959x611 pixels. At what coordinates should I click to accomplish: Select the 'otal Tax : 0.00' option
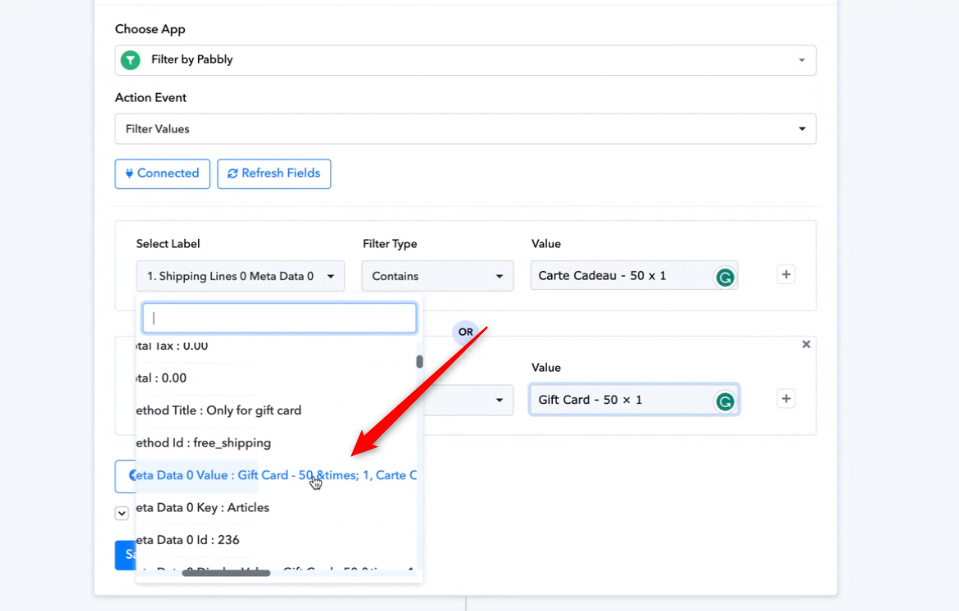[277, 346]
